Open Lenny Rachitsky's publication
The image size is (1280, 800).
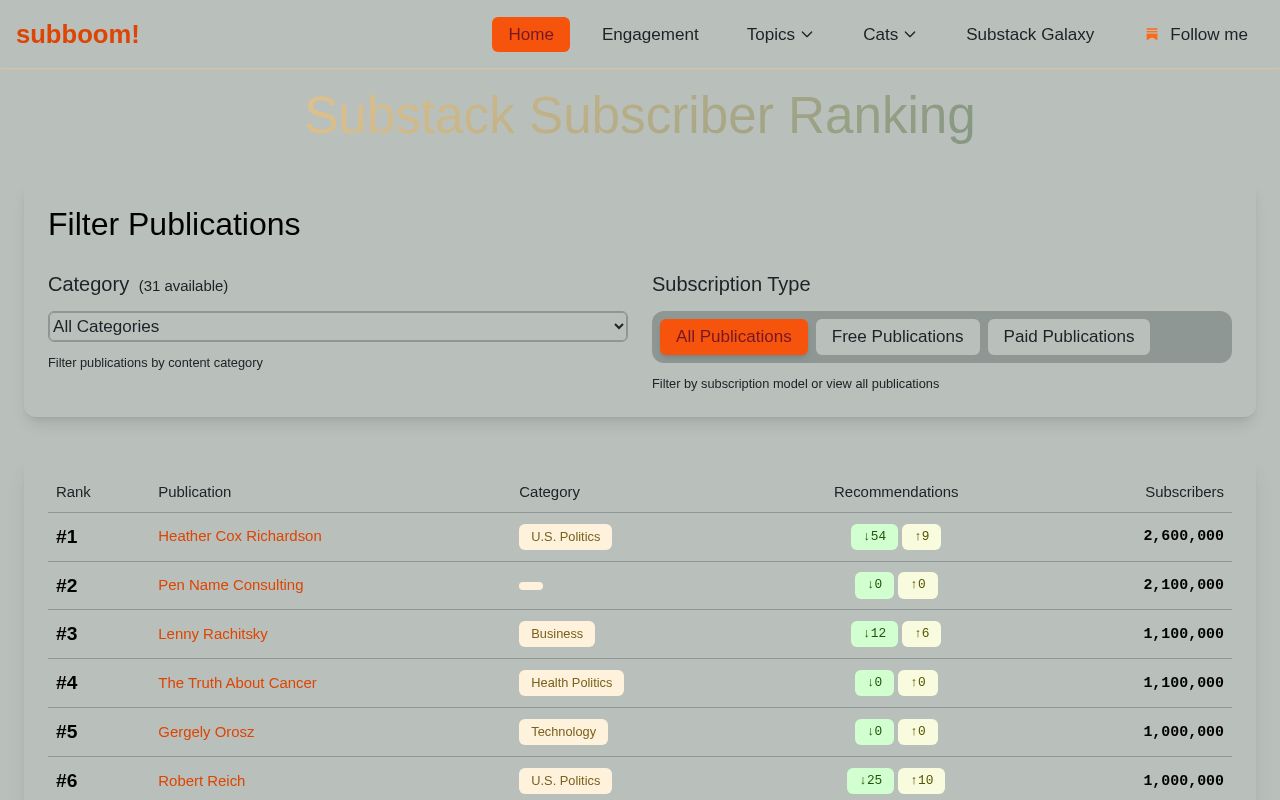pyautogui.click(x=213, y=634)
